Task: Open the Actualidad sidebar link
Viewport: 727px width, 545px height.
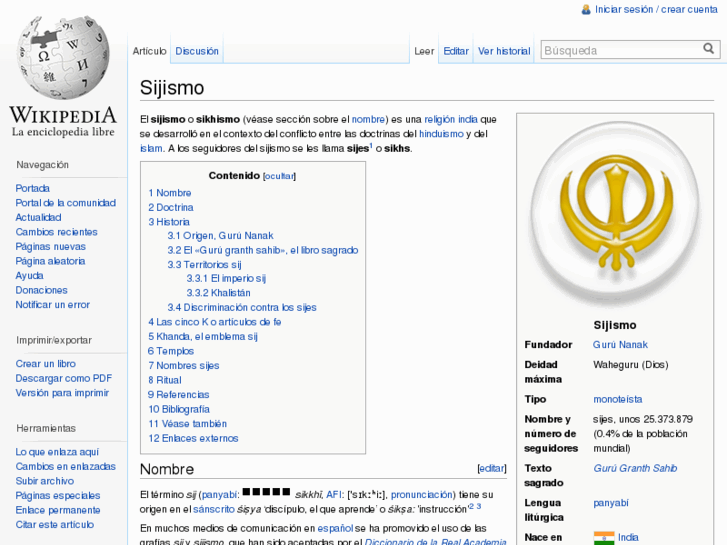Action: click(x=38, y=217)
